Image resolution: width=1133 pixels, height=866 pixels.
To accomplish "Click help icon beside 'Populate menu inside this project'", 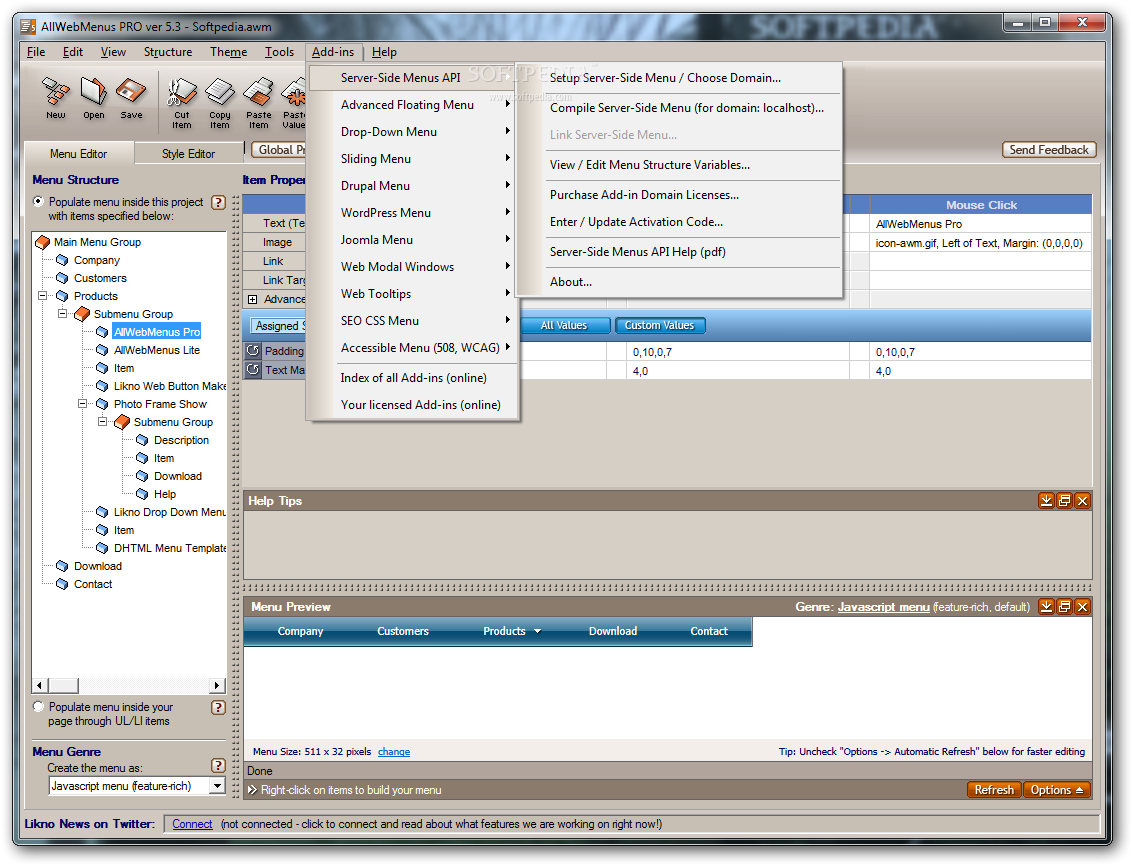I will click(x=218, y=202).
